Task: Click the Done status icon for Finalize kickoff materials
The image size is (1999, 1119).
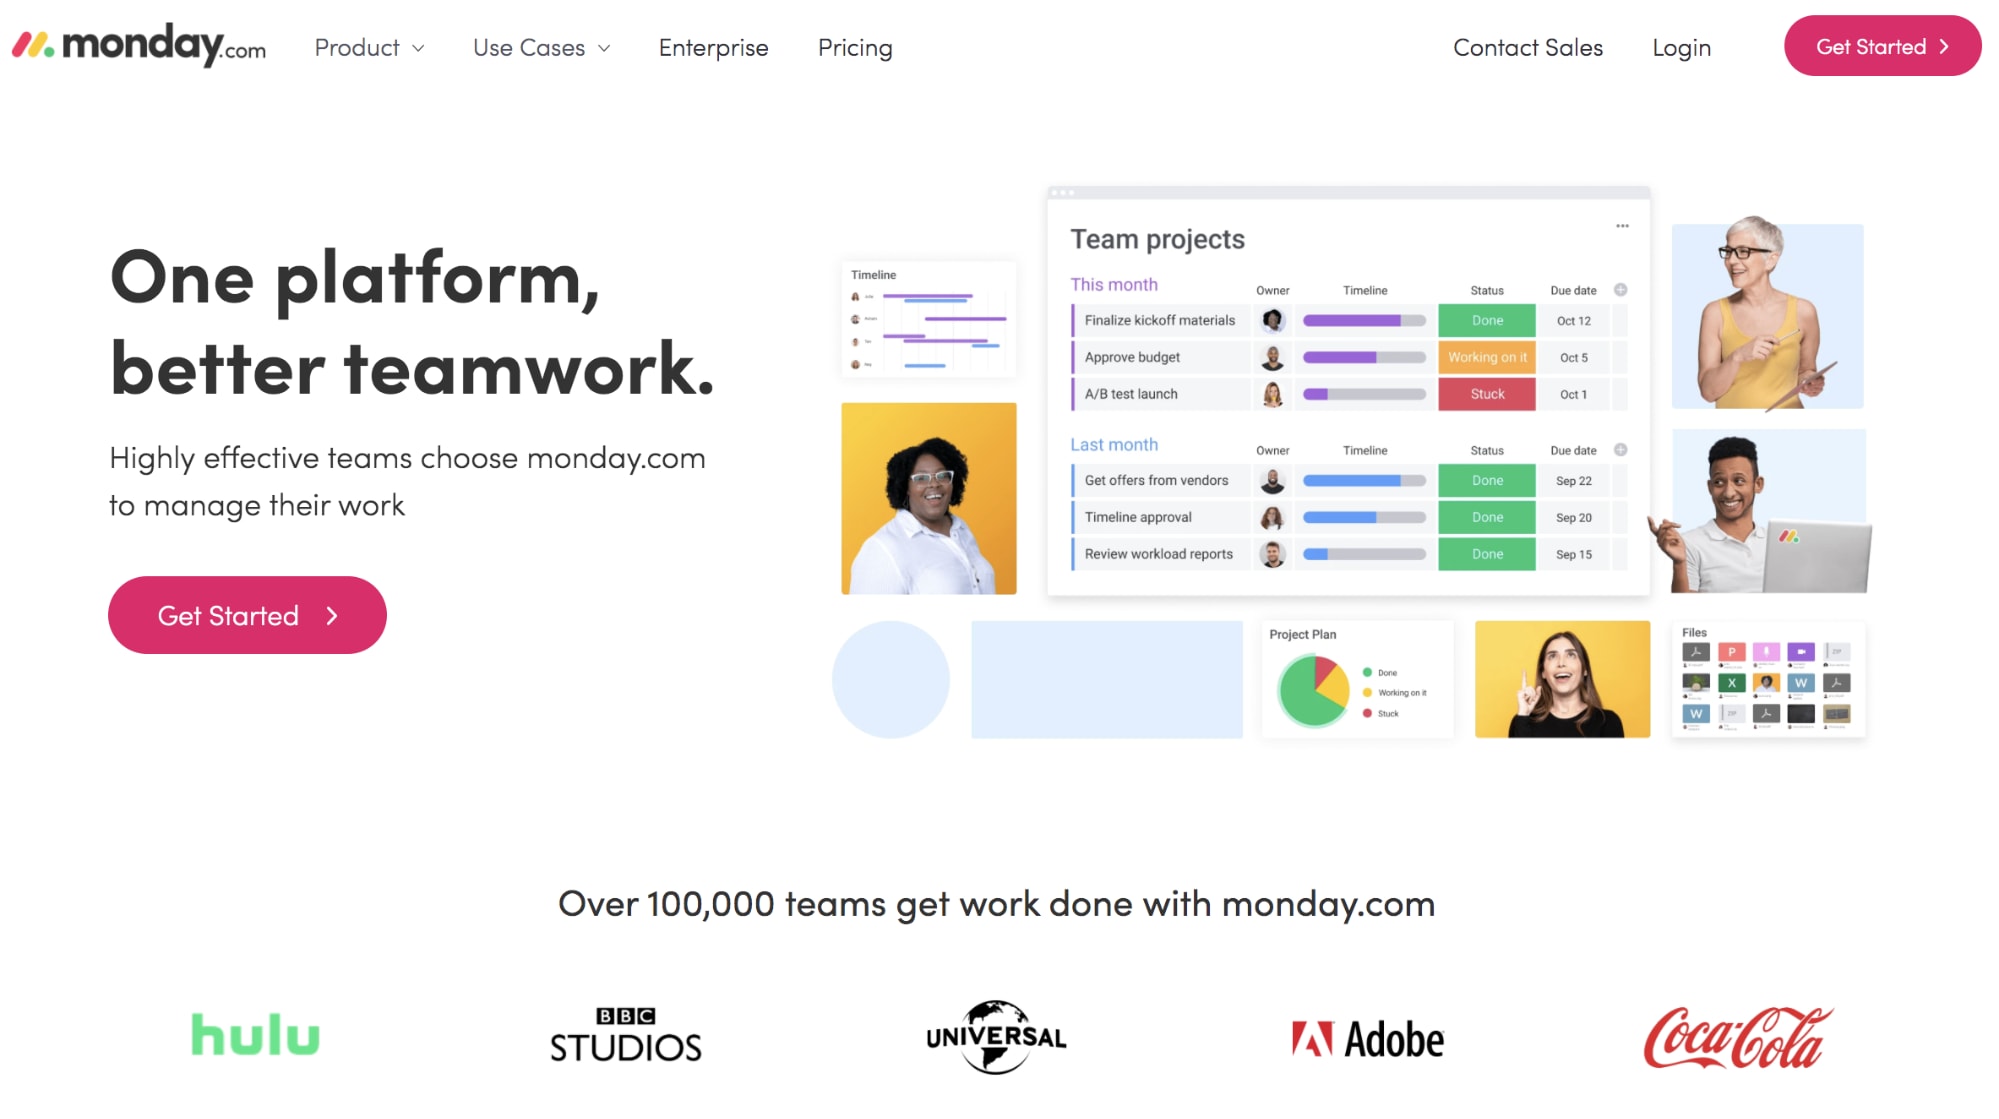Action: pos(1487,320)
